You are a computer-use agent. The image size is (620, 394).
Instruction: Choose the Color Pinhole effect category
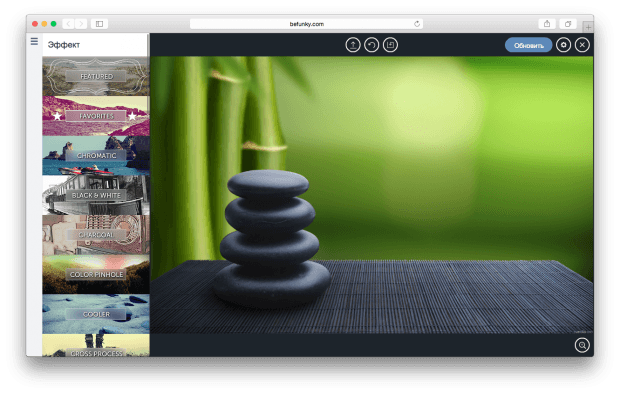[96, 274]
